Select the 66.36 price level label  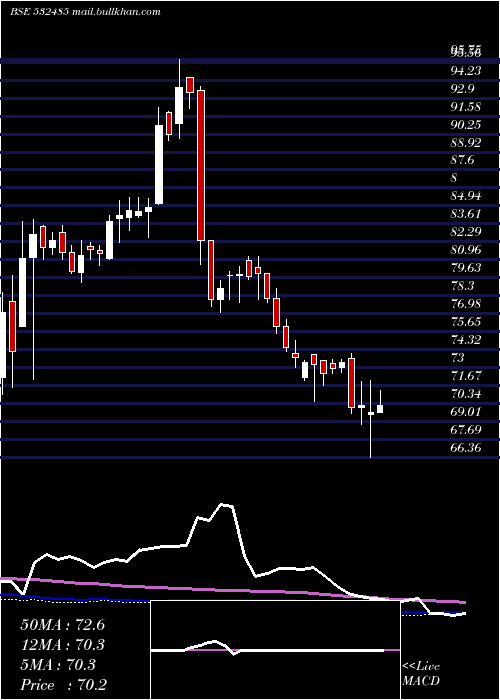(466, 447)
